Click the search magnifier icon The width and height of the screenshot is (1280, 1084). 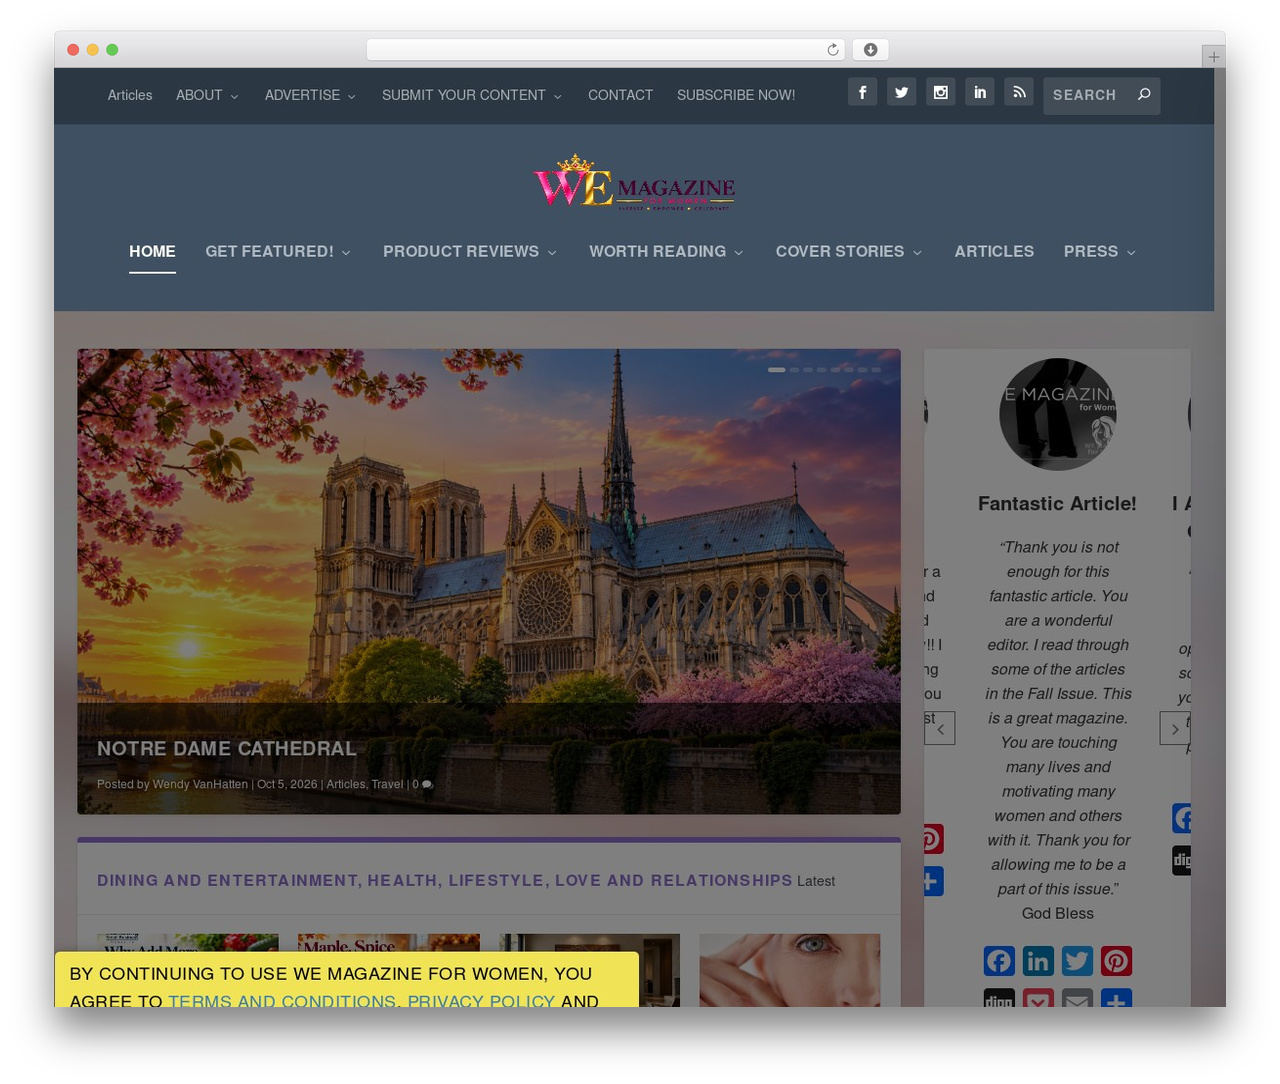pos(1144,94)
